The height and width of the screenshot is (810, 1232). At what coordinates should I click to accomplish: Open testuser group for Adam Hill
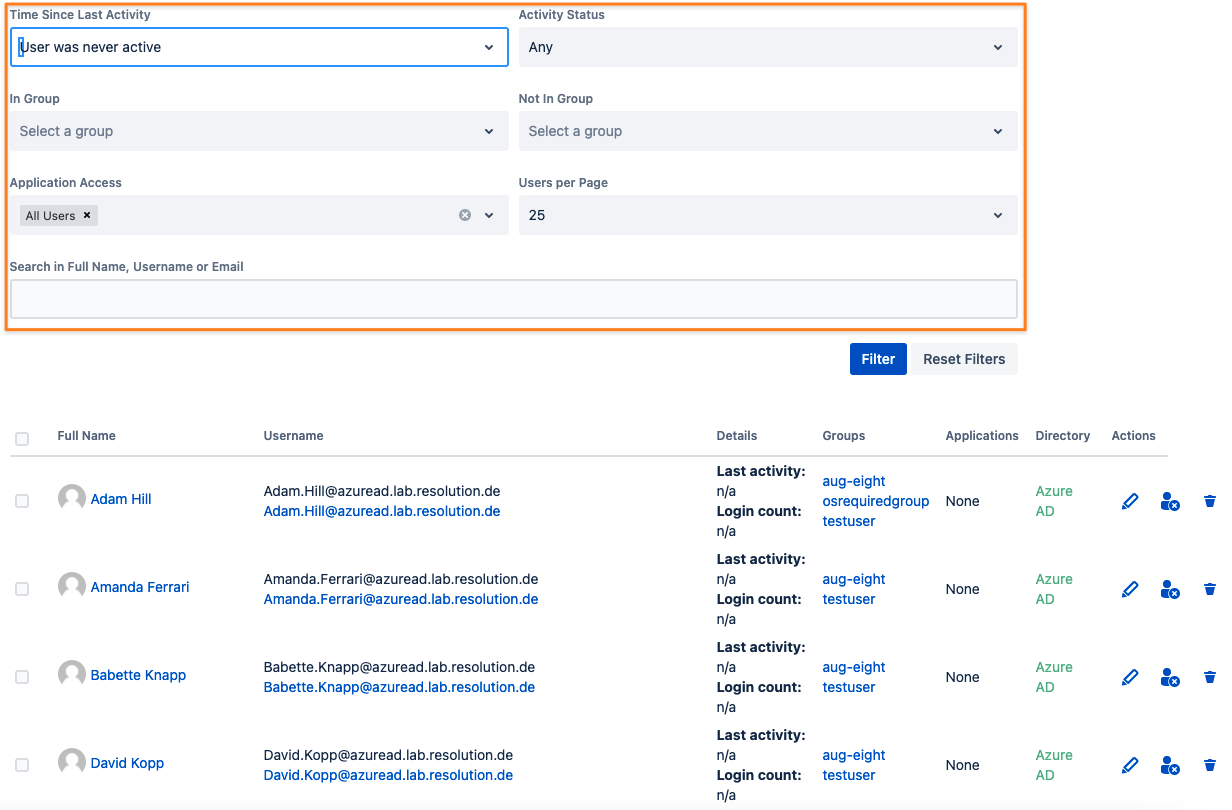(849, 521)
